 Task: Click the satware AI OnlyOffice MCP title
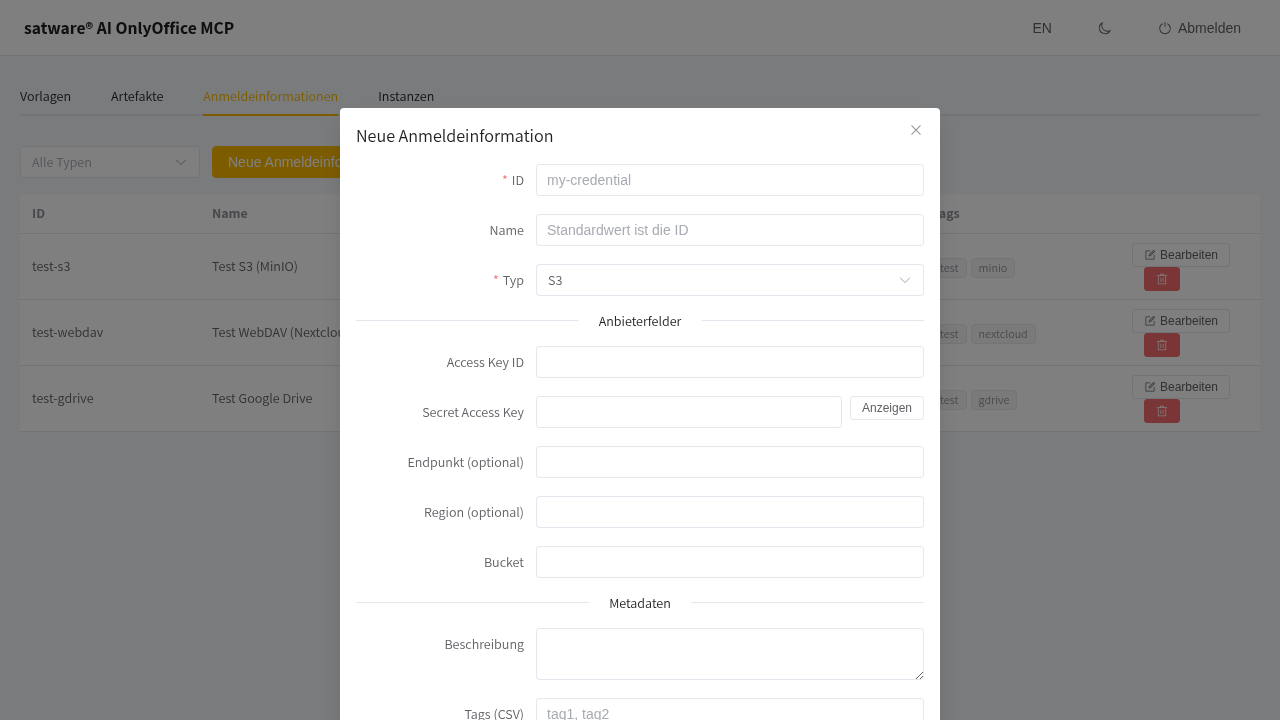click(129, 28)
